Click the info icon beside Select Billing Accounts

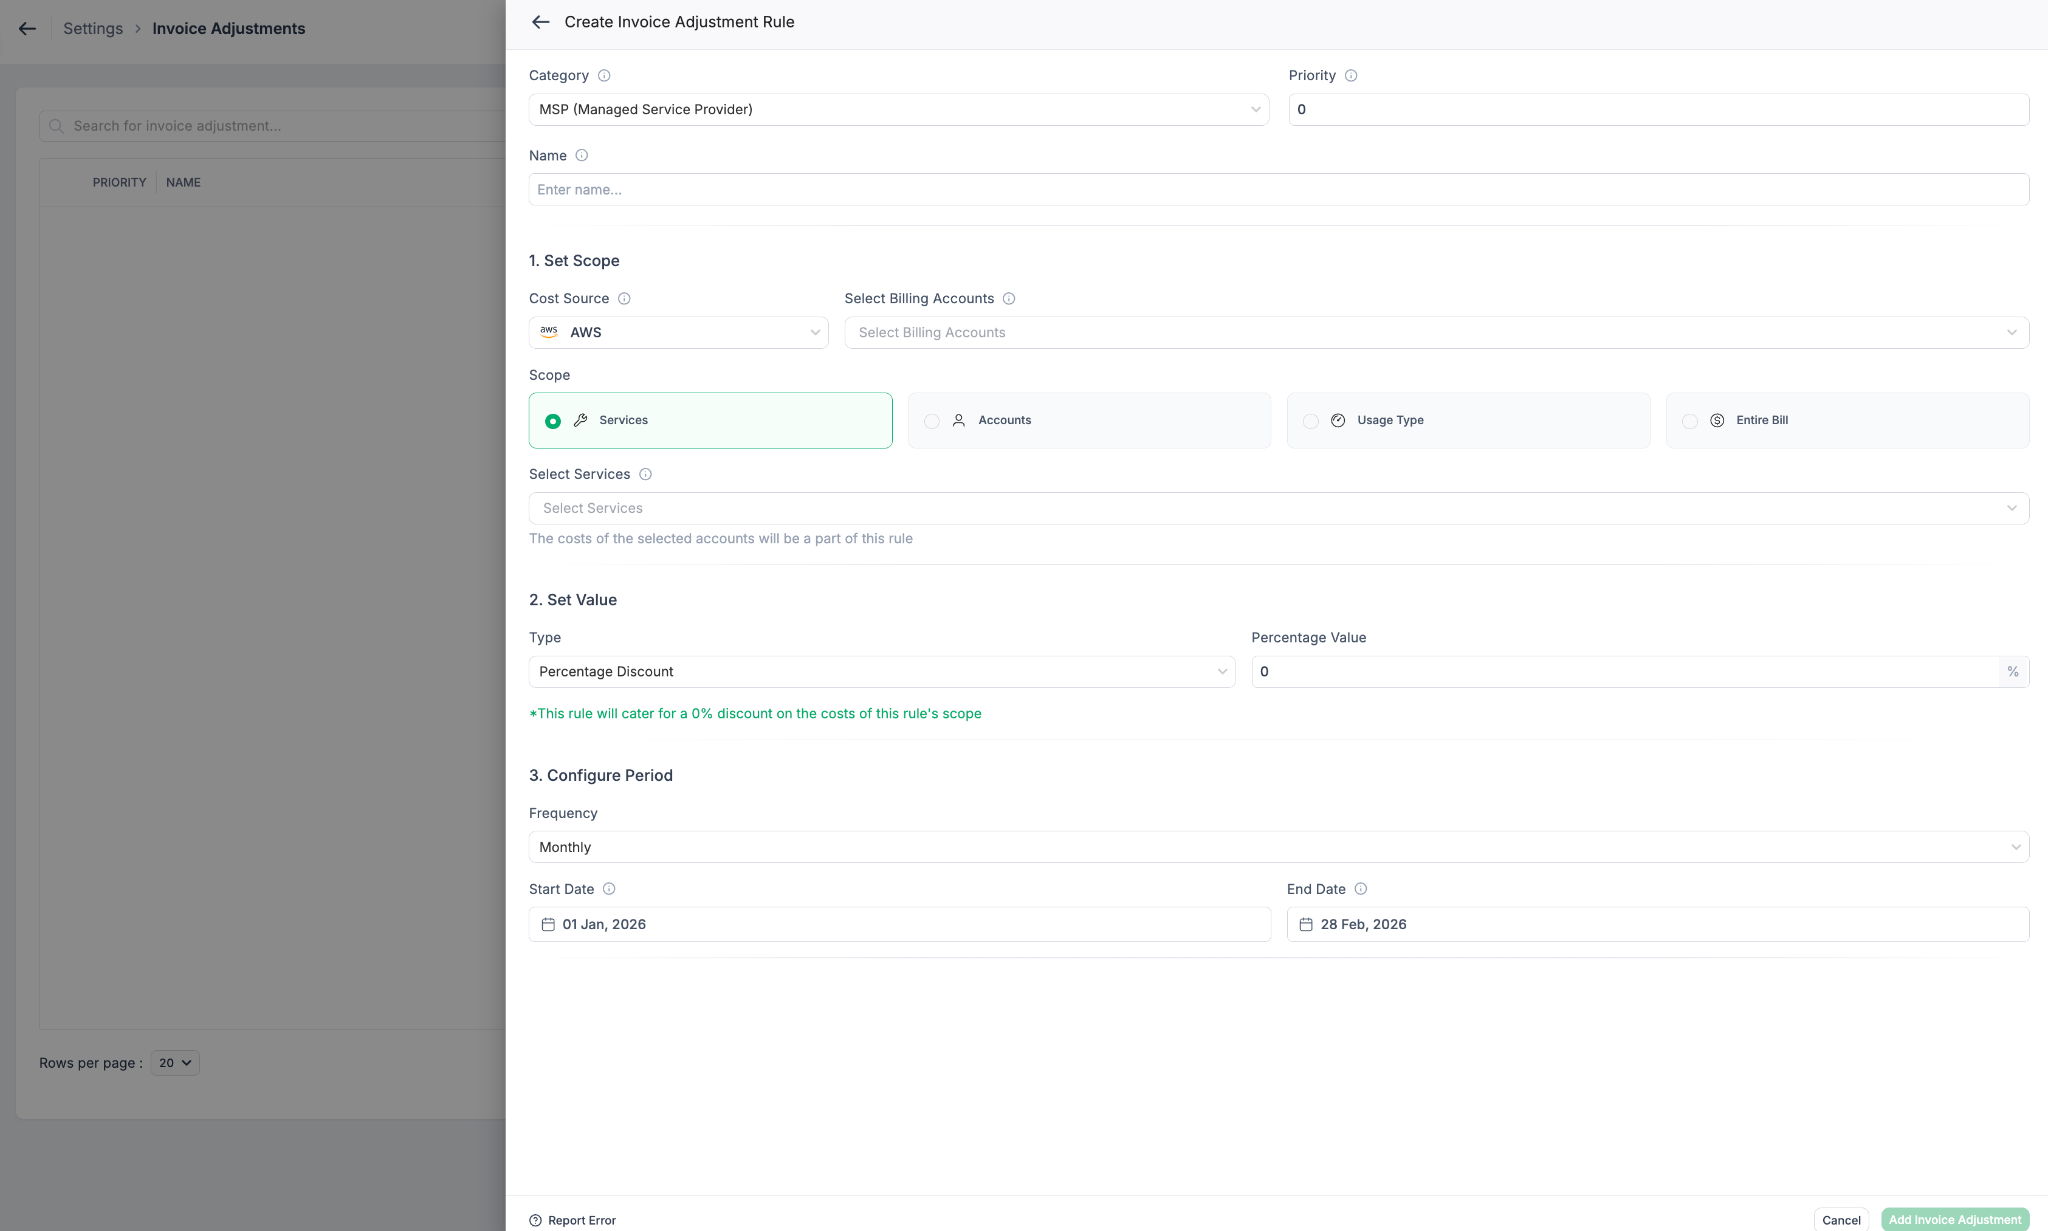pyautogui.click(x=1009, y=299)
